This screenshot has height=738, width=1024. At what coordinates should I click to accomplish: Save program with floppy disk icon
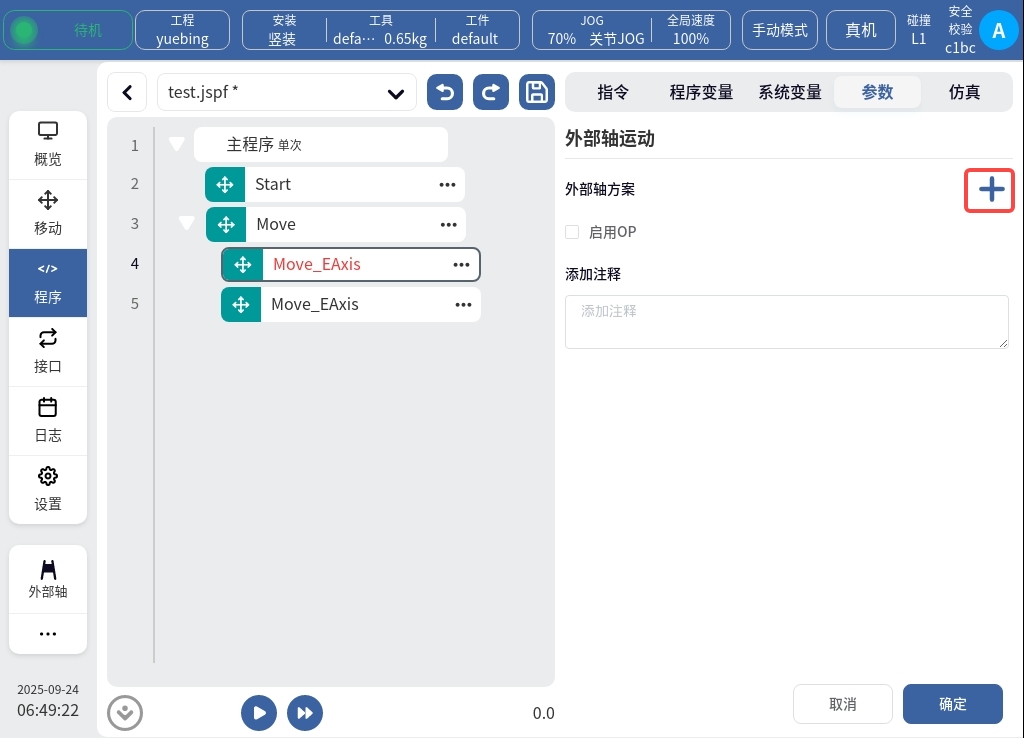tap(537, 93)
